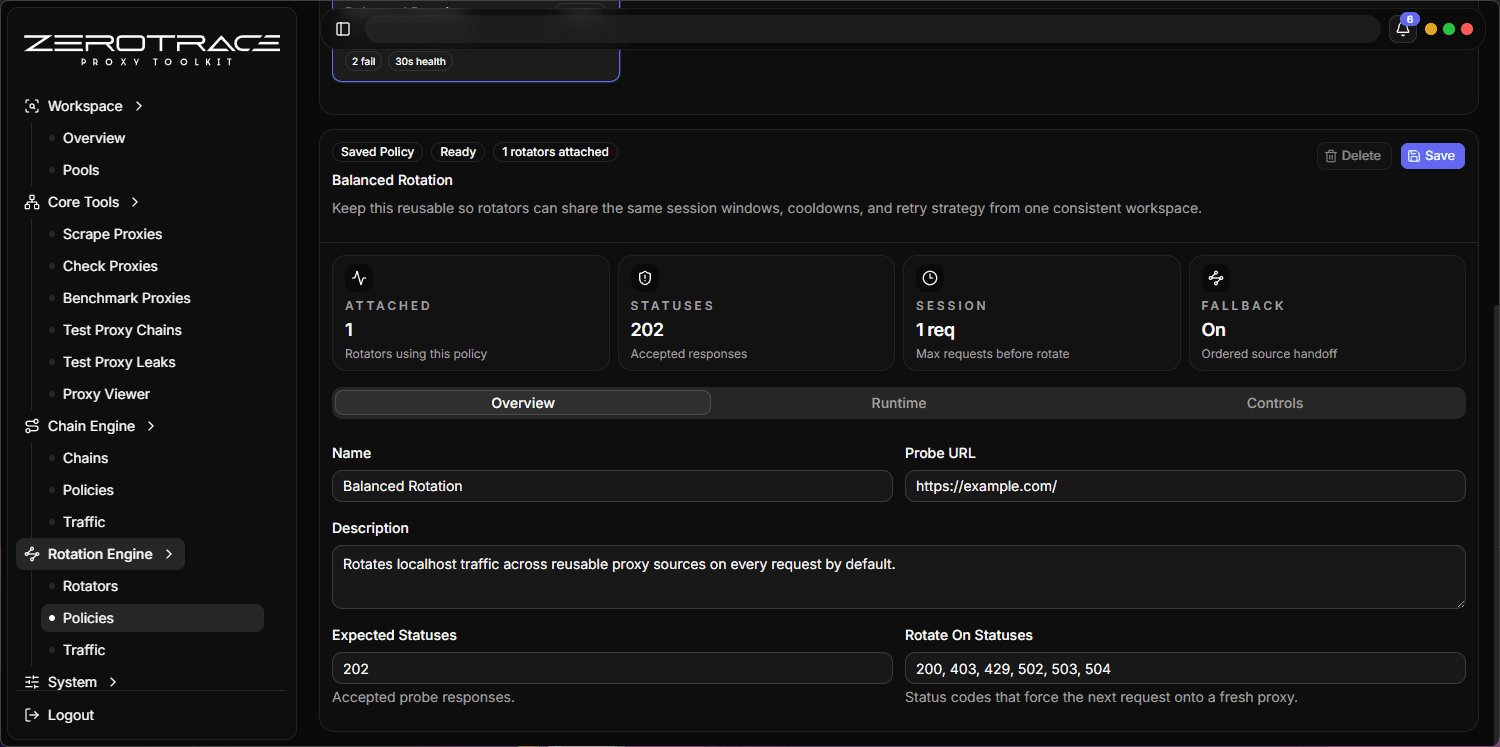The image size is (1500, 747).
Task: Click the Rotation Engine sidebar icon
Action: (x=31, y=553)
